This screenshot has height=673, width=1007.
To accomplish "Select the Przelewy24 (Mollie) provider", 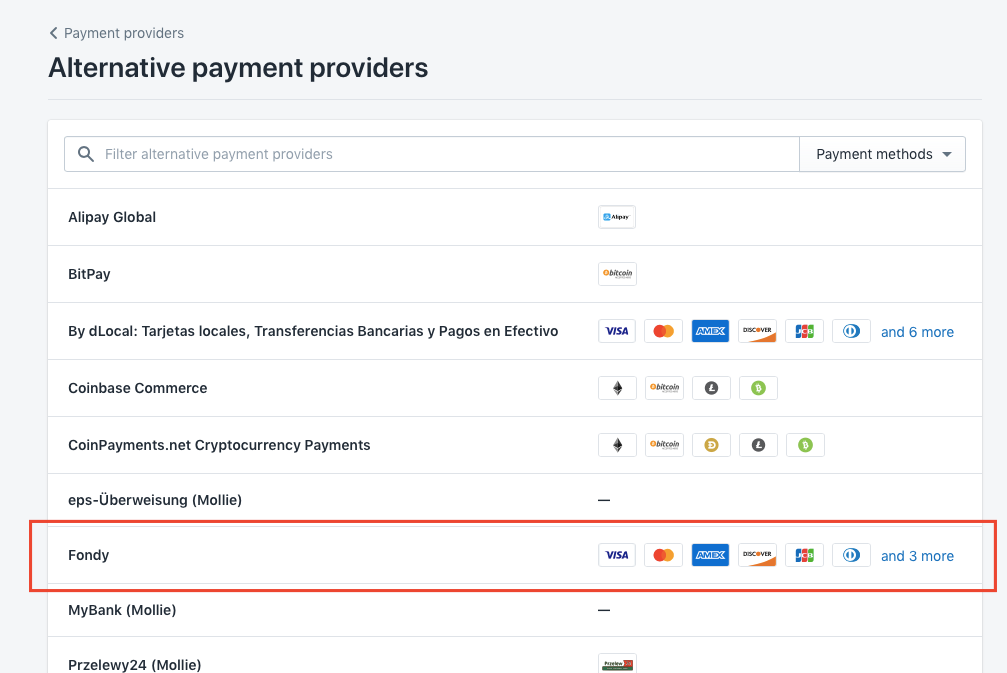I will click(x=134, y=665).
